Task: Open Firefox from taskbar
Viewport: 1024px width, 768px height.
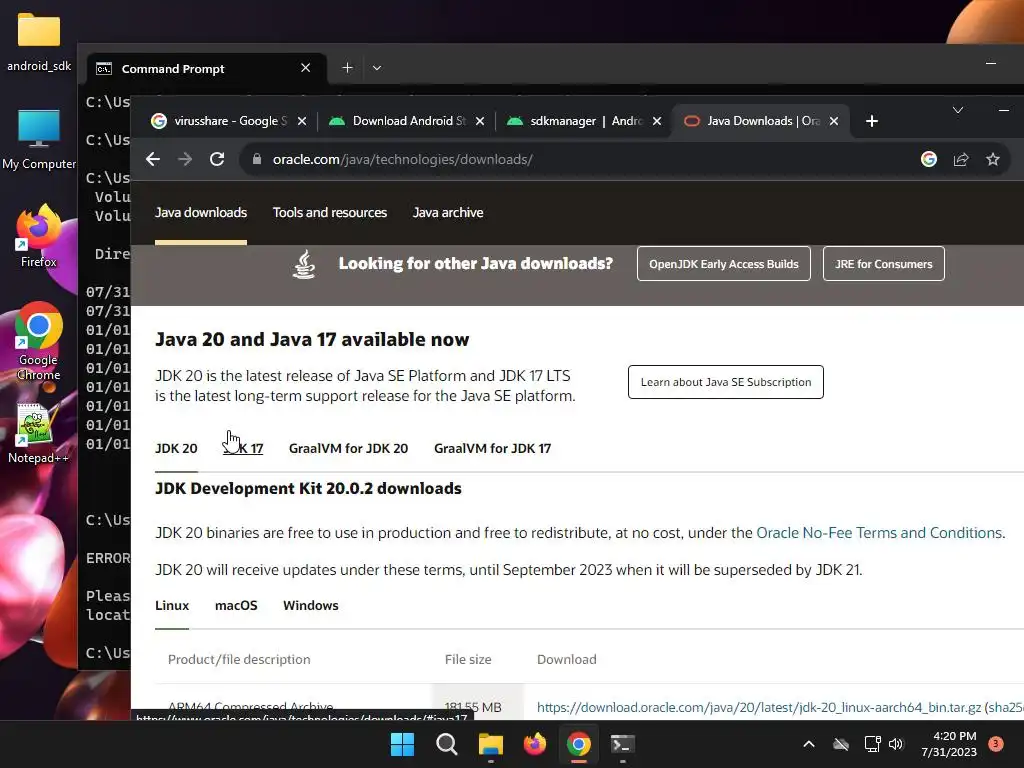Action: 535,744
